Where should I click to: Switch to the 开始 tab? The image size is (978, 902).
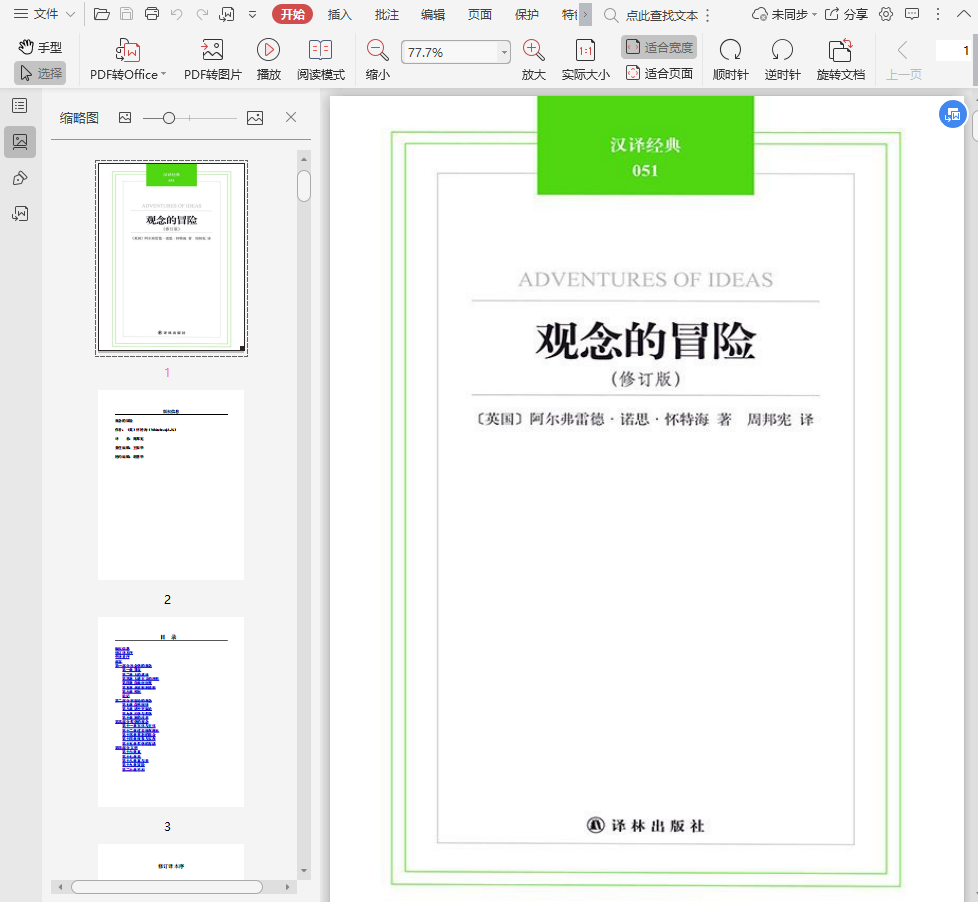[292, 14]
